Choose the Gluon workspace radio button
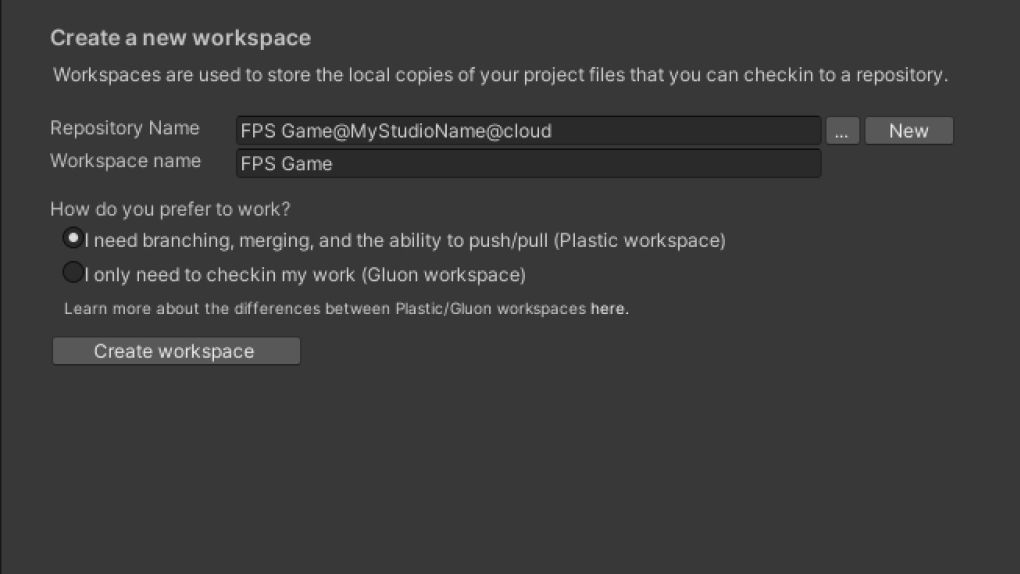This screenshot has height=574, width=1020. point(73,272)
